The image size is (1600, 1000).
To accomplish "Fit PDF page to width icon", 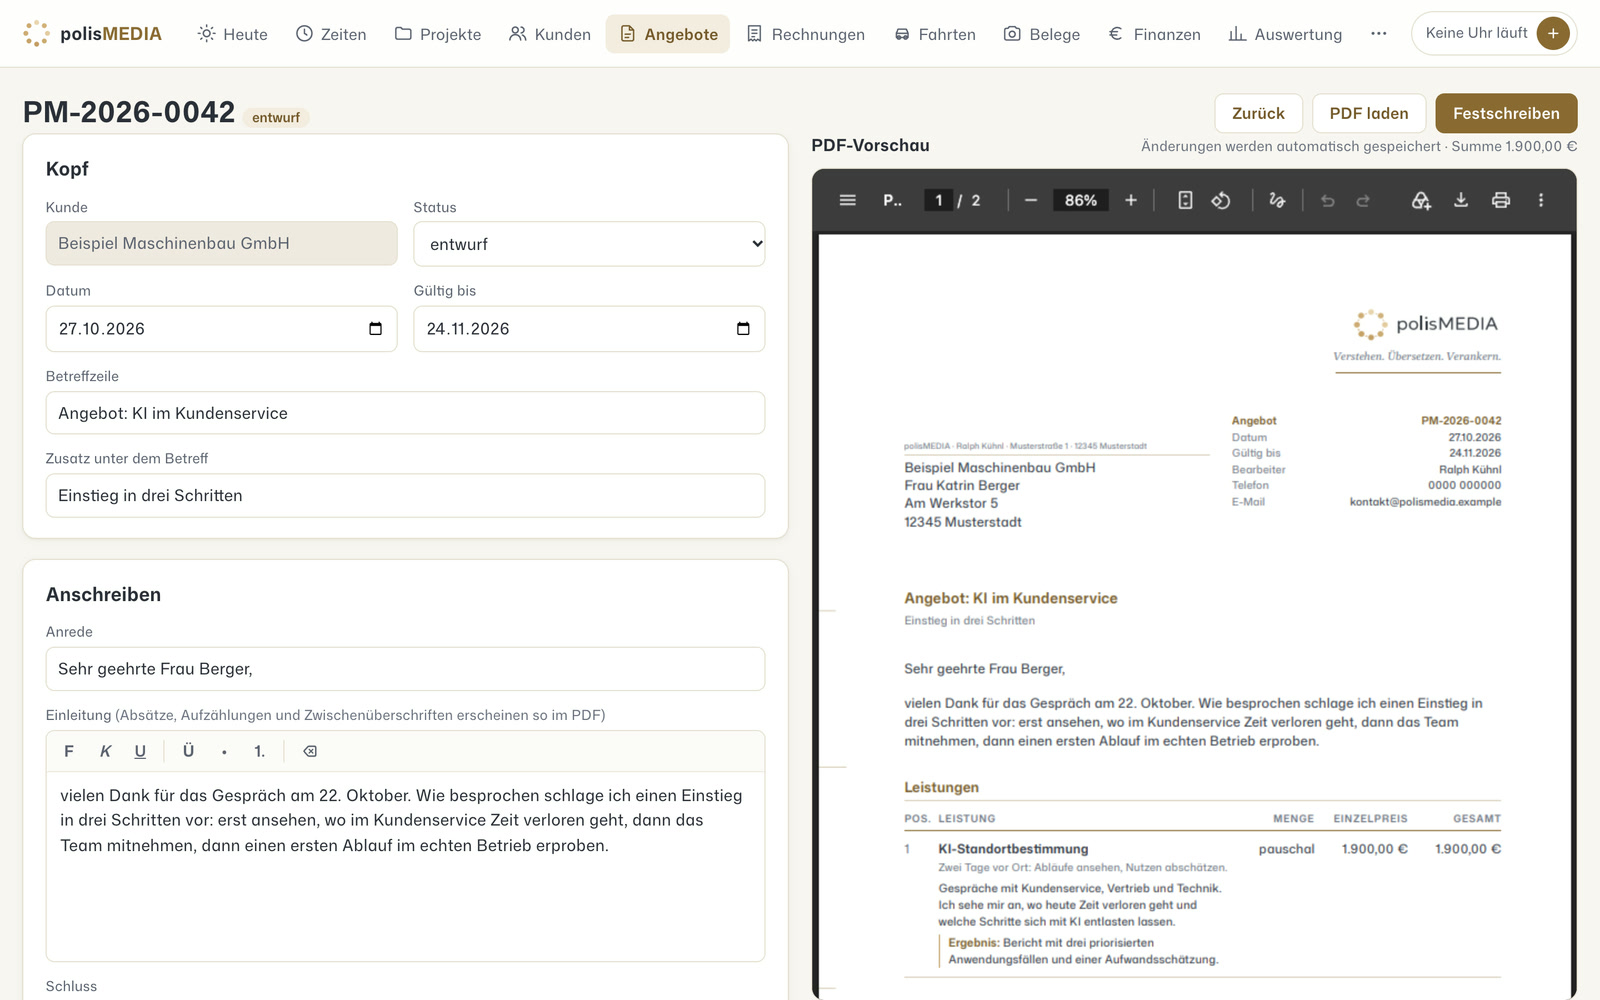I will tap(1185, 200).
